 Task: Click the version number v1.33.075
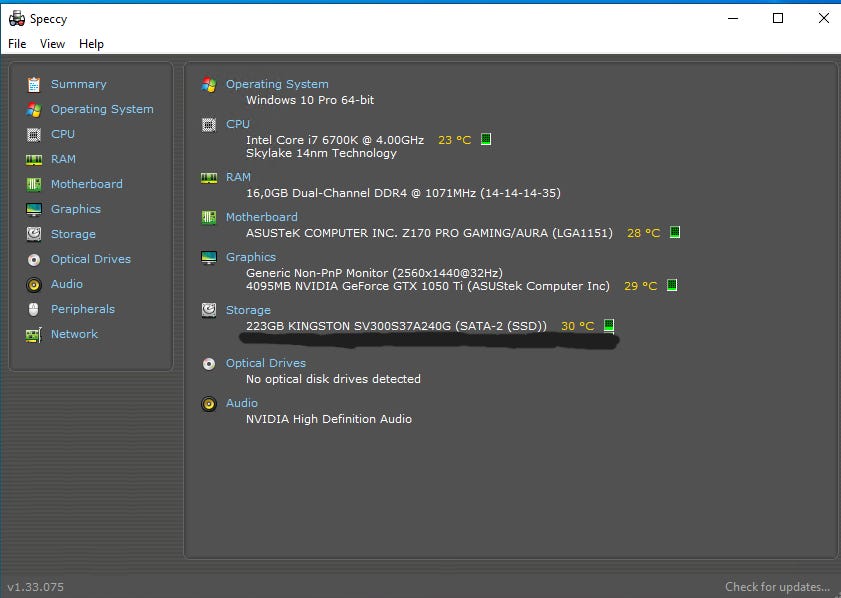35,587
